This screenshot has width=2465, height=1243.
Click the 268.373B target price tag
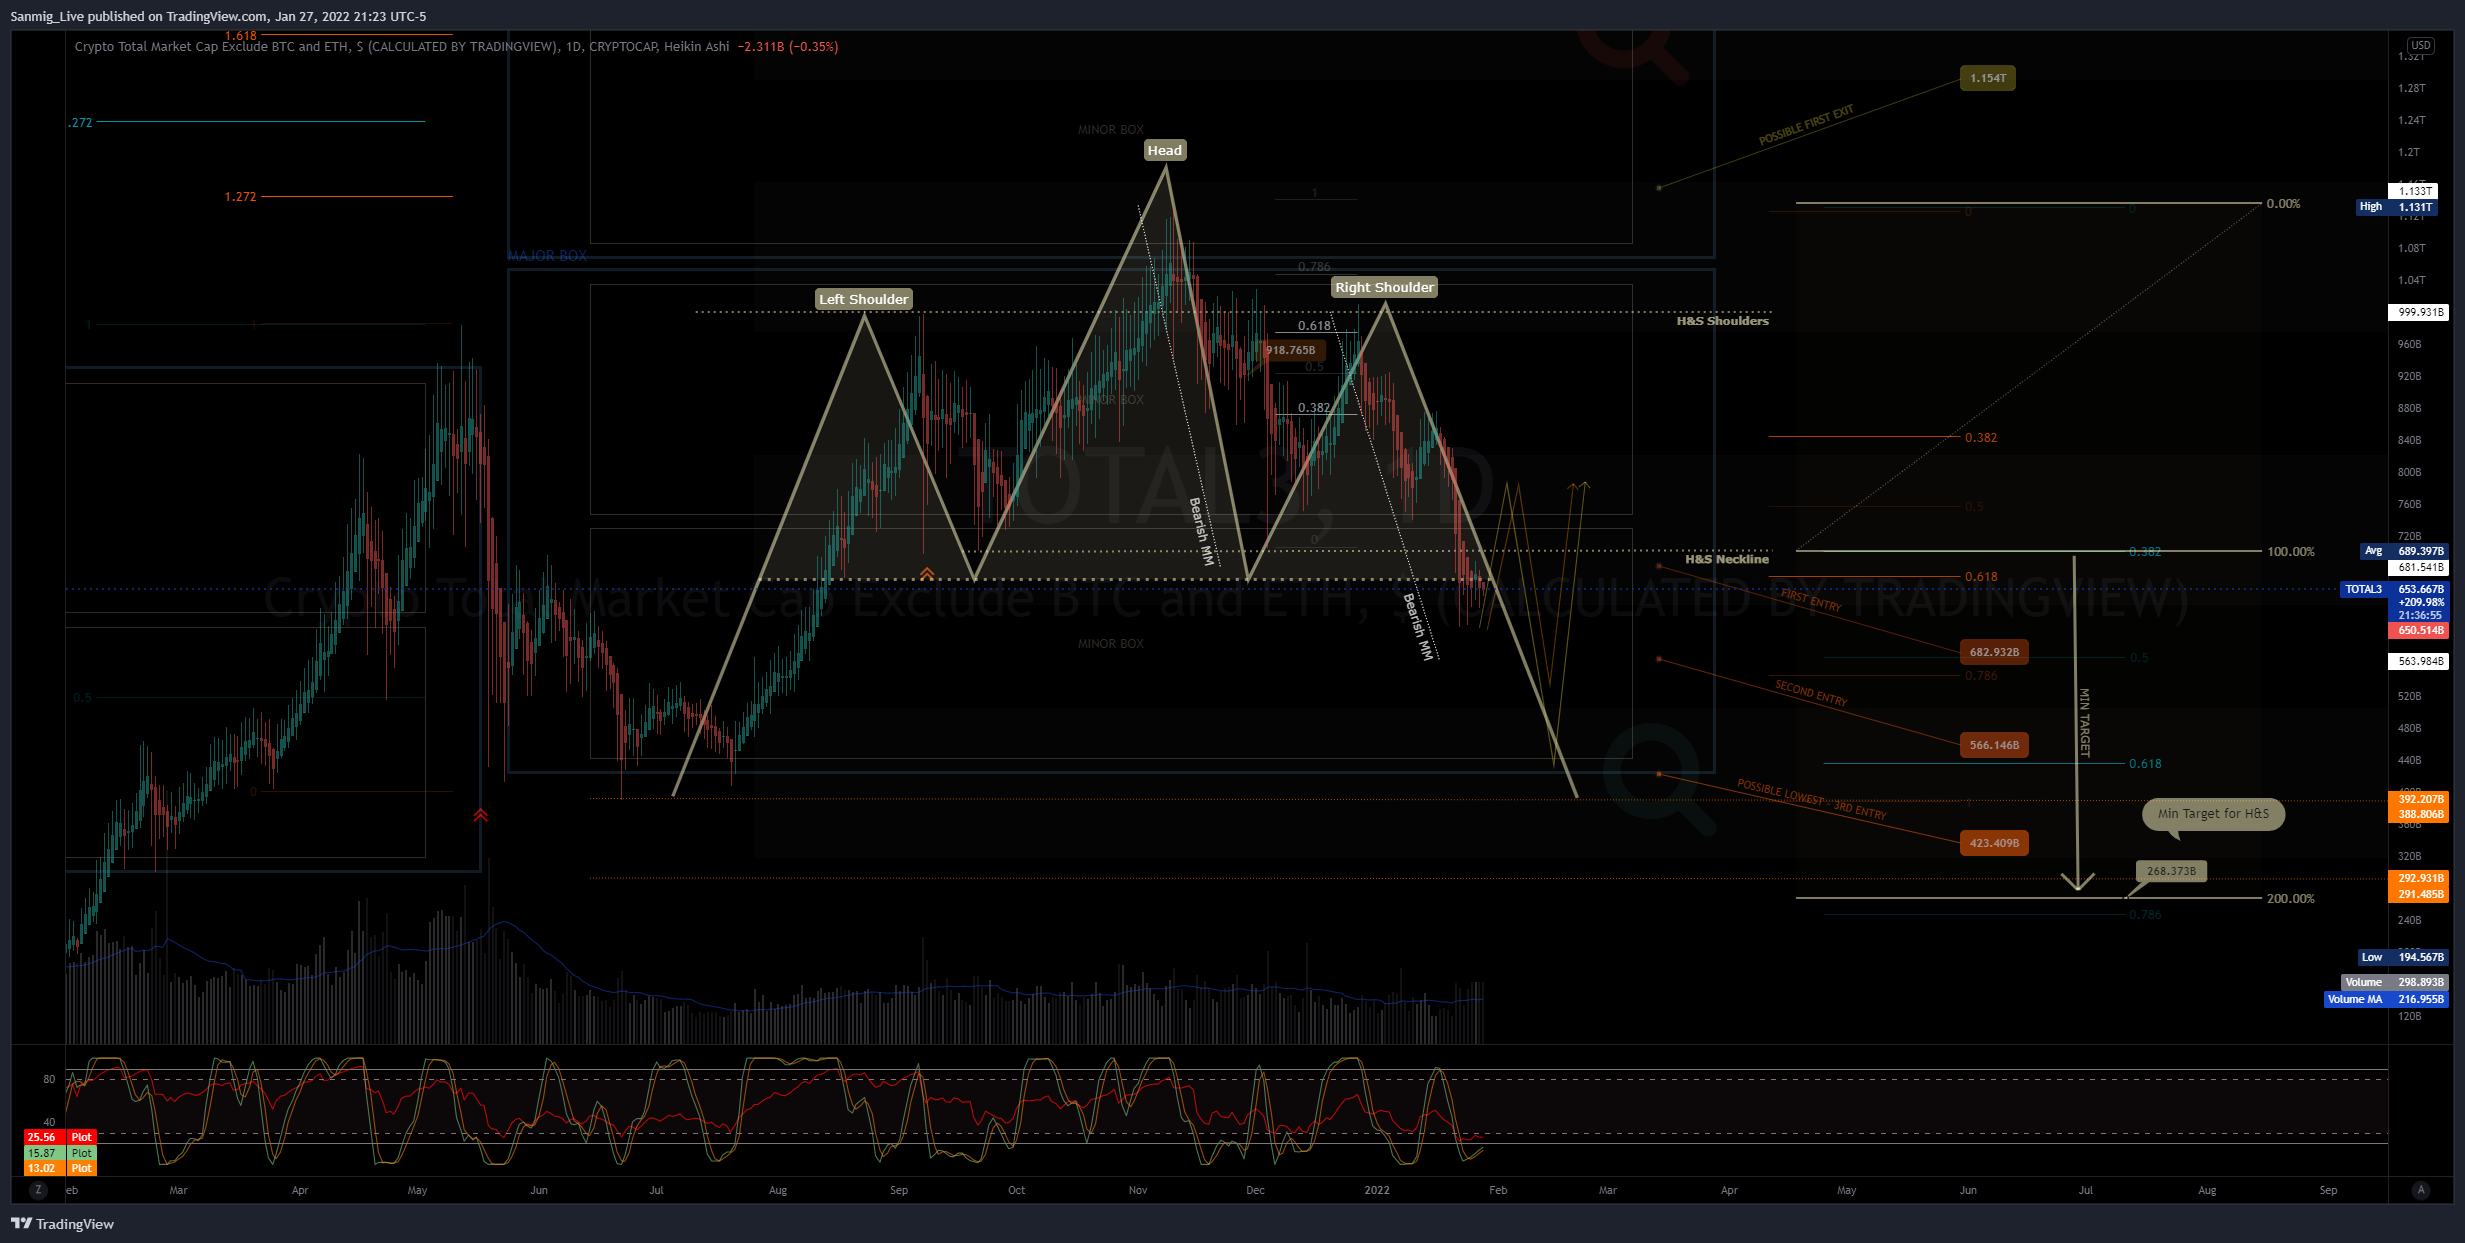tap(2171, 871)
